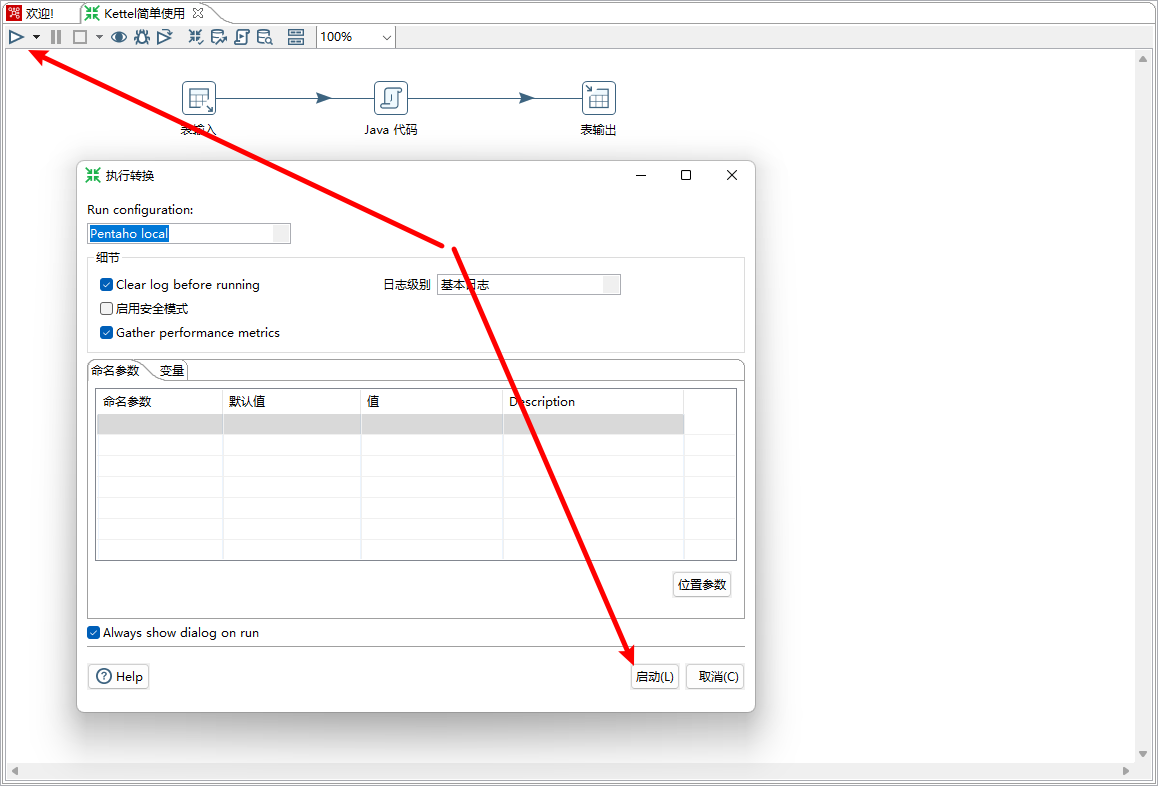Open the 100% zoom level dropdown
Screen dimensions: 1158x786
[x=386, y=37]
